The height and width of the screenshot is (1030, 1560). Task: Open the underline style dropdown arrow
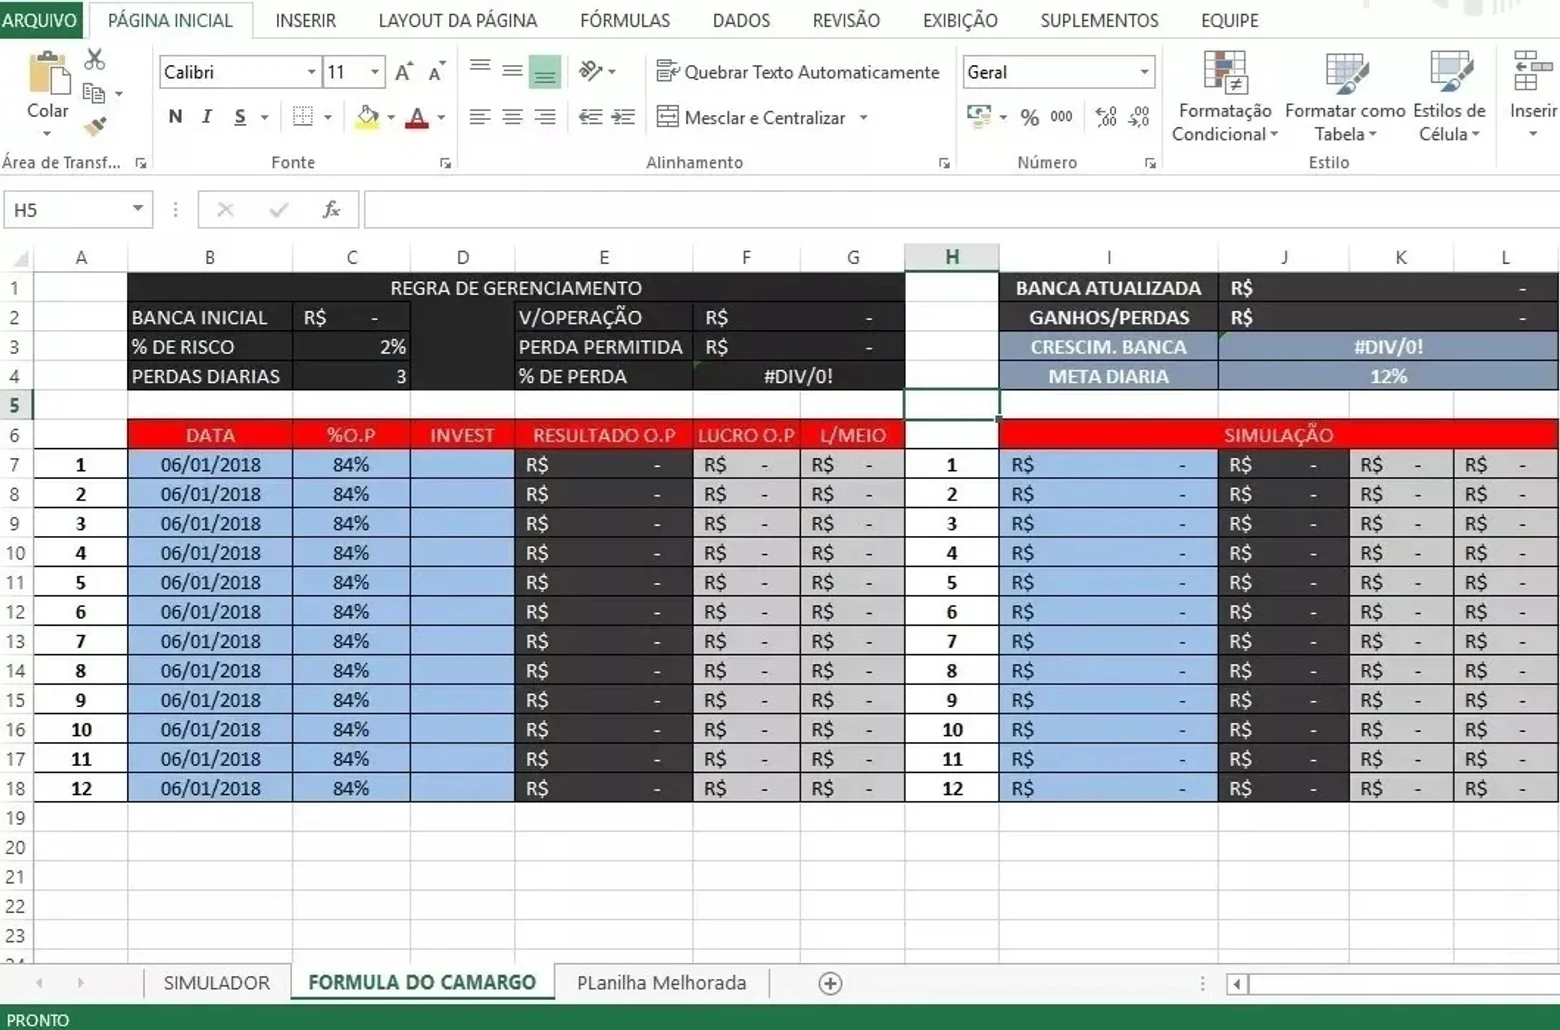[264, 118]
